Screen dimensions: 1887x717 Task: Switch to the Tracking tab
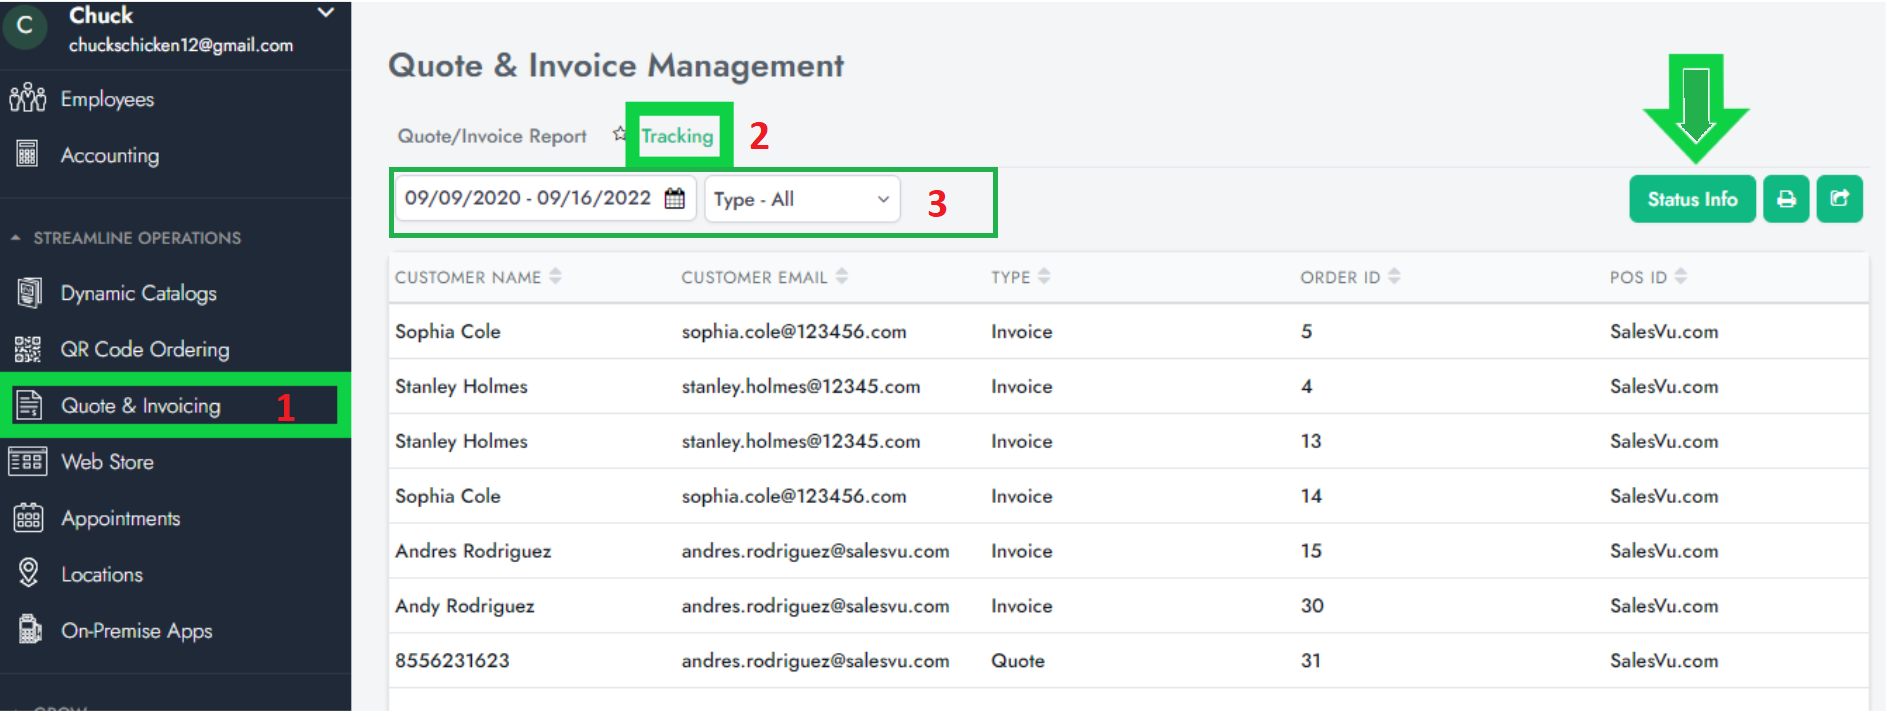[x=677, y=136]
